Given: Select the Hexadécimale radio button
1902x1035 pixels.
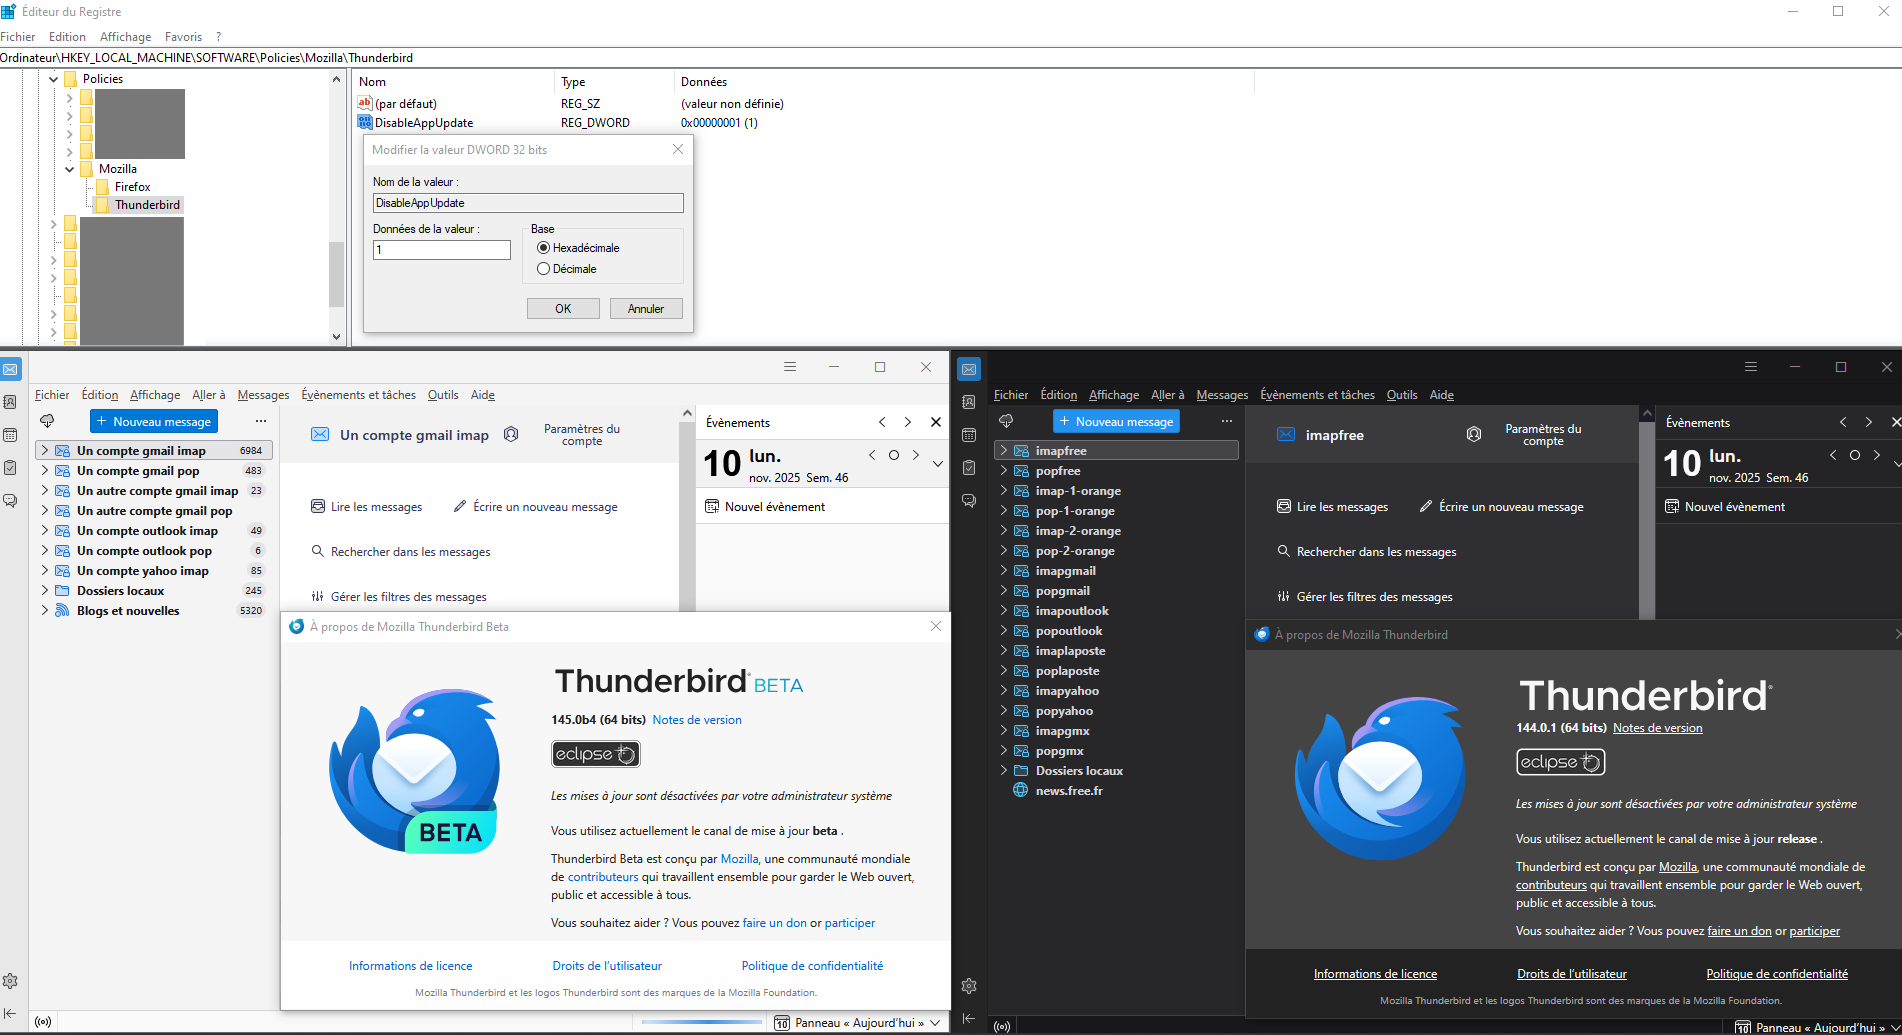Looking at the screenshot, I should (x=544, y=248).
